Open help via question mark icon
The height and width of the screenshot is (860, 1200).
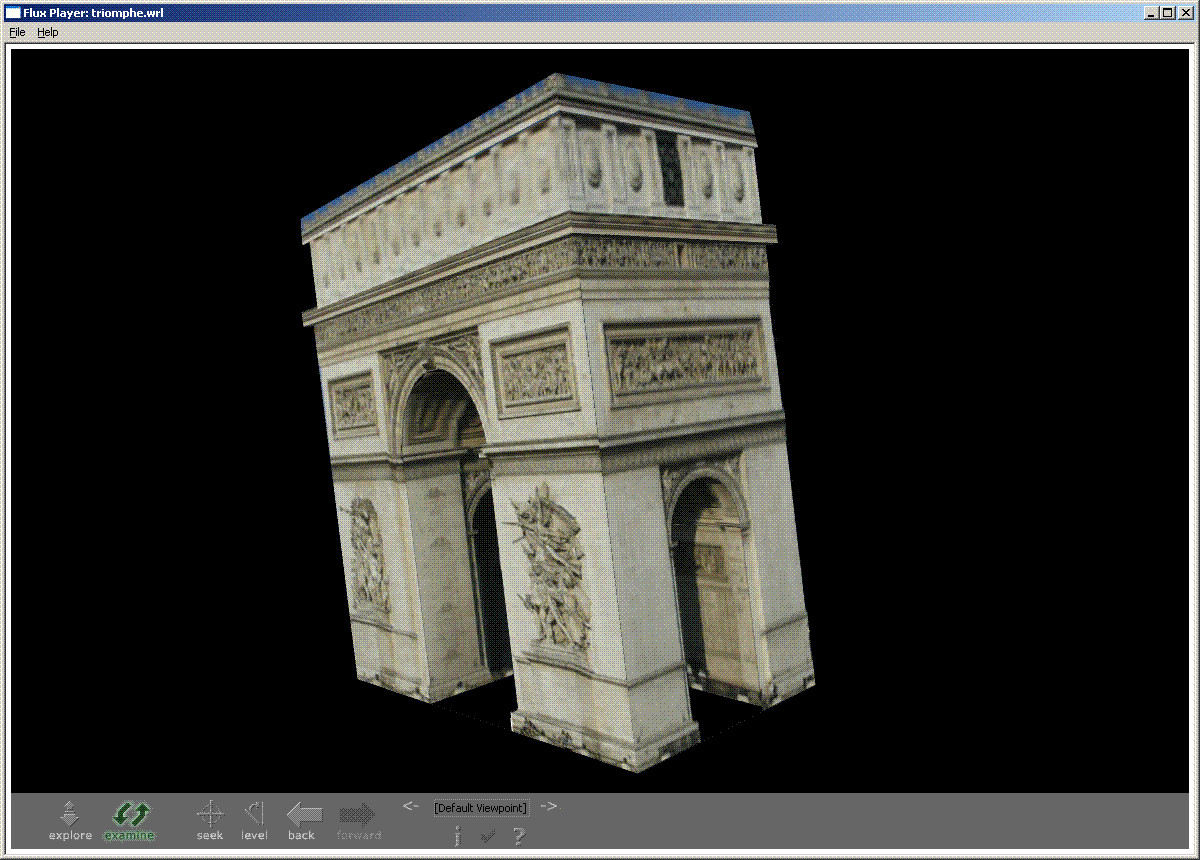pos(518,836)
